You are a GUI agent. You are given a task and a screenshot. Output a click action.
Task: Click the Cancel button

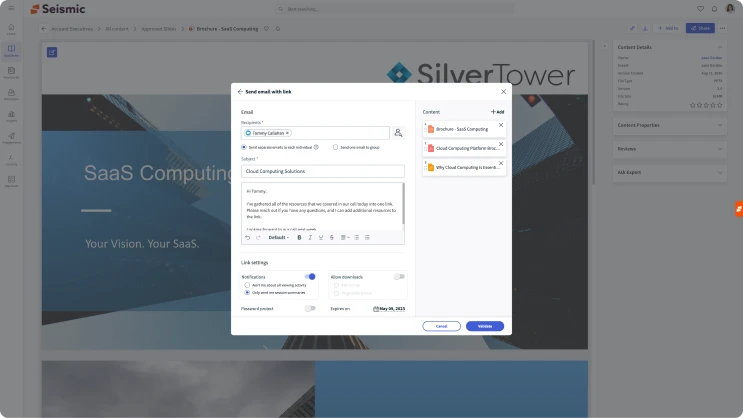click(x=441, y=326)
